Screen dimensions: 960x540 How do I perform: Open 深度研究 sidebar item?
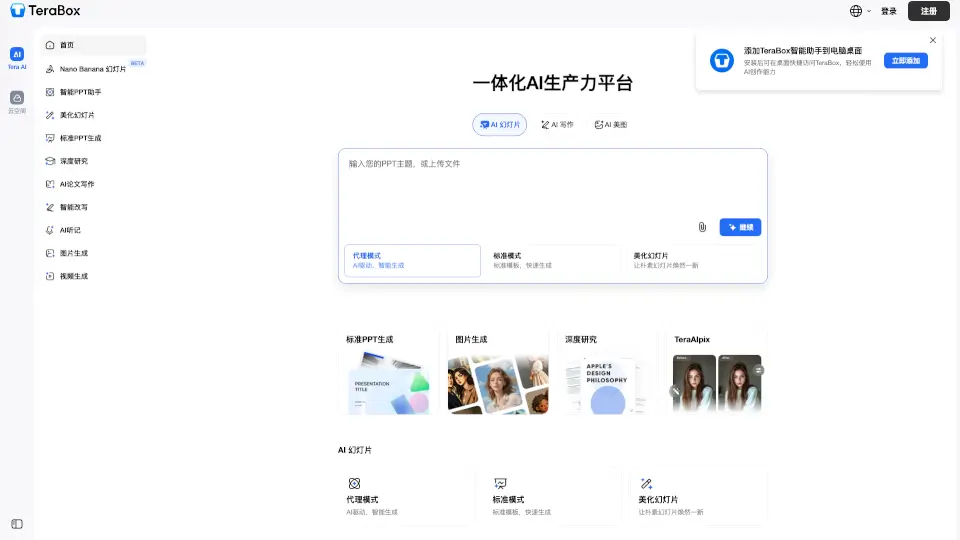click(74, 161)
